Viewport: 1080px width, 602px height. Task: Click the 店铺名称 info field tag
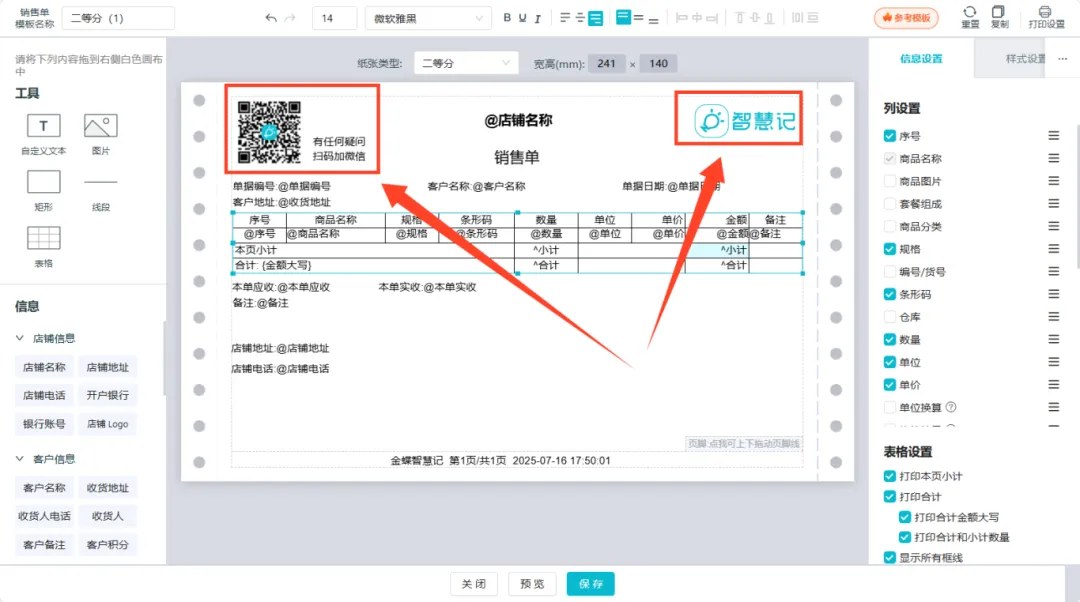click(44, 367)
